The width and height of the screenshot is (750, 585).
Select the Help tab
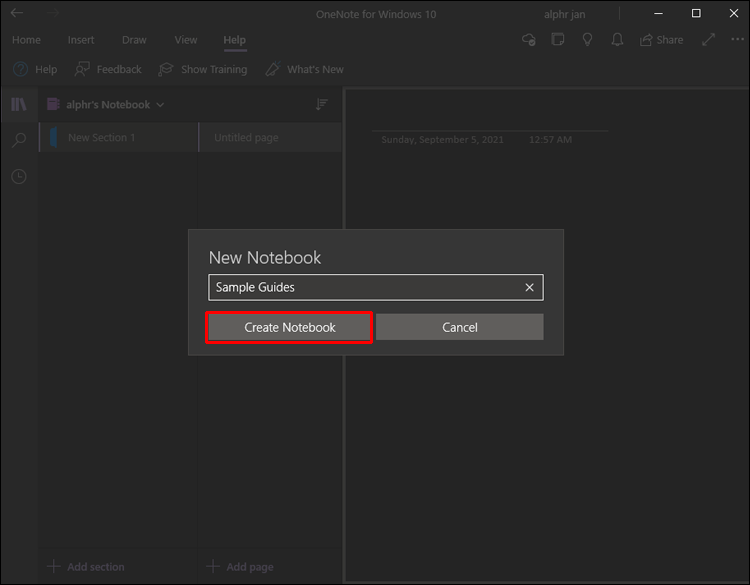(234, 40)
